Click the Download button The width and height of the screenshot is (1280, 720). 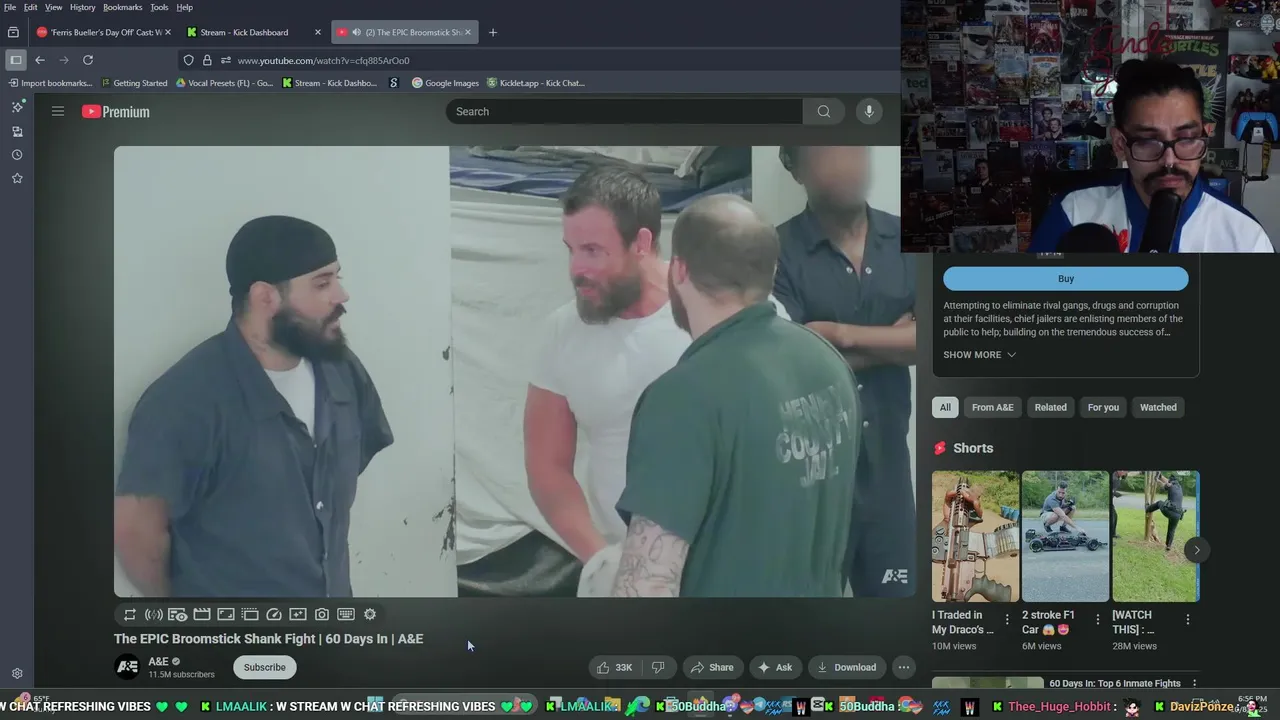point(847,667)
